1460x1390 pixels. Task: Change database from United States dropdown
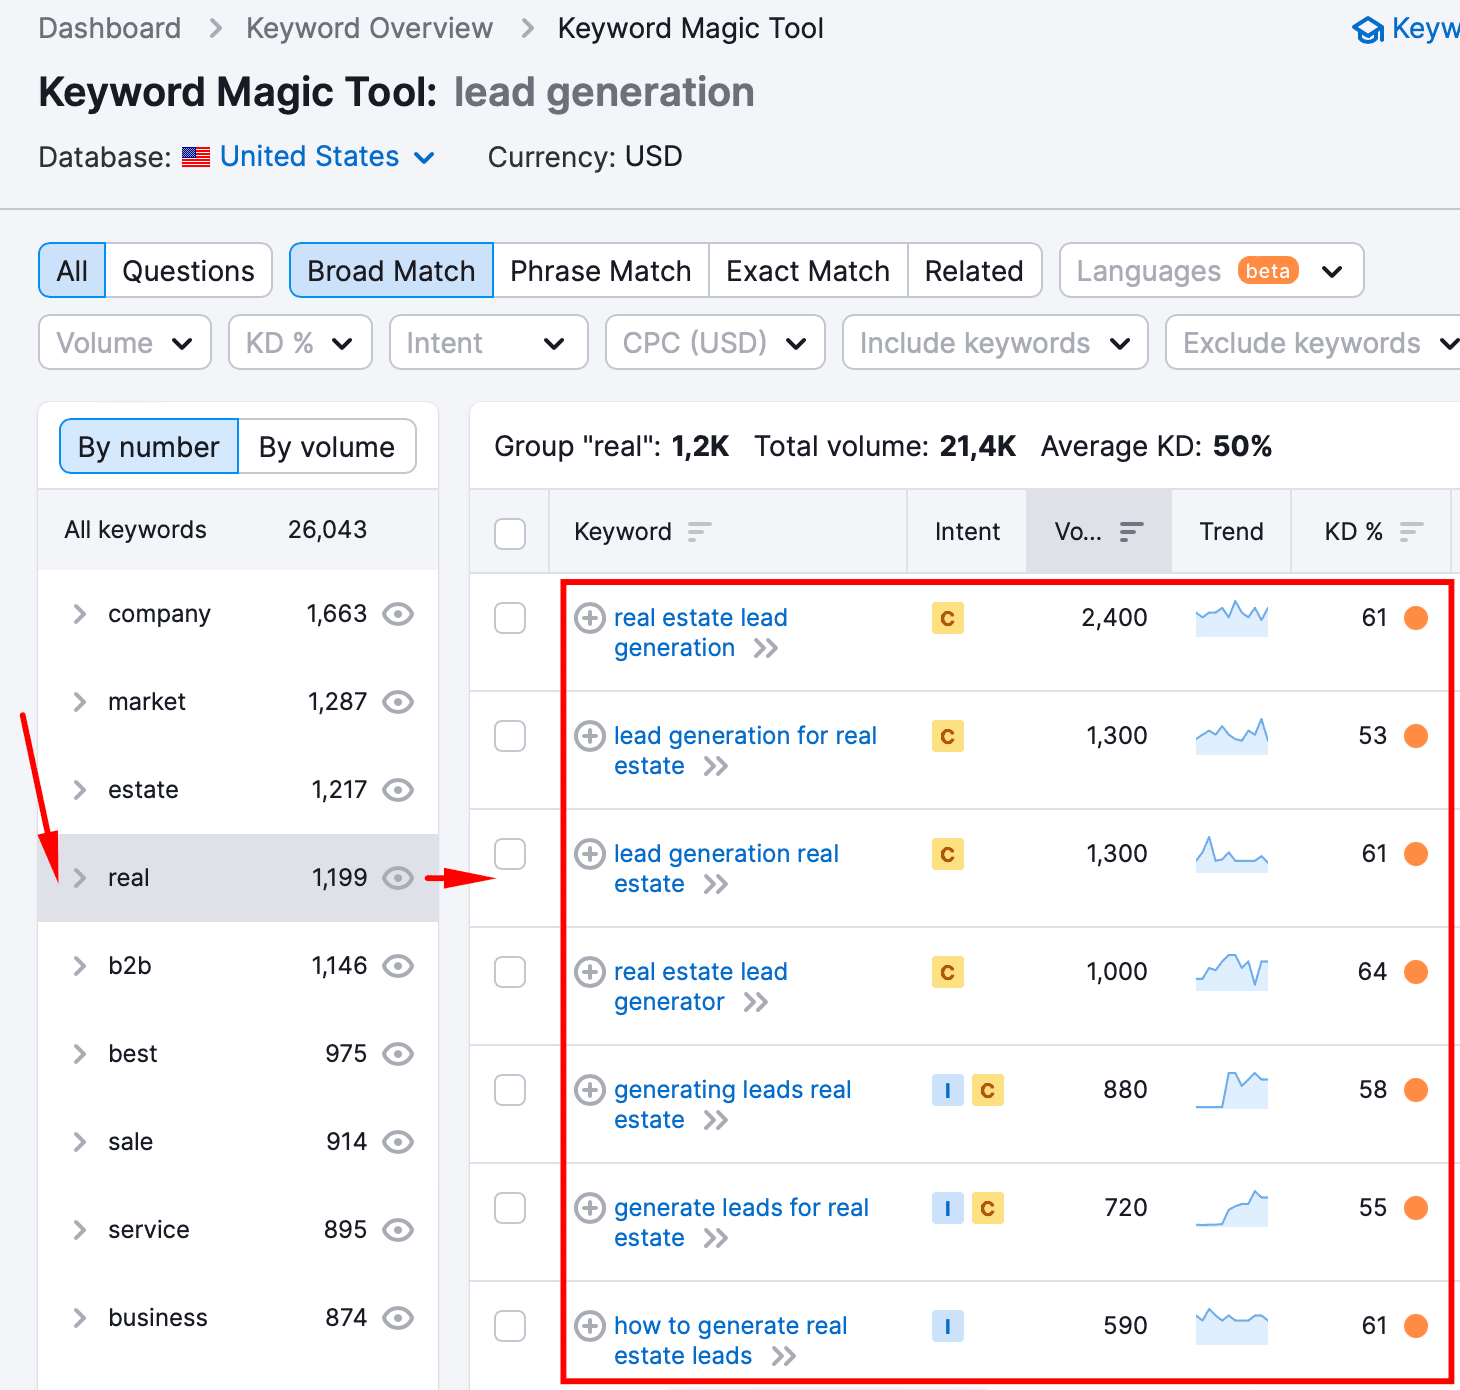[x=327, y=157]
